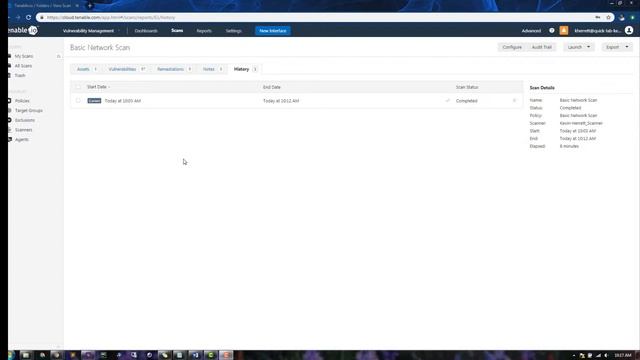Viewport: 640px width, 360px height.
Task: Click the saved password key icon
Action: (x=598, y=18)
